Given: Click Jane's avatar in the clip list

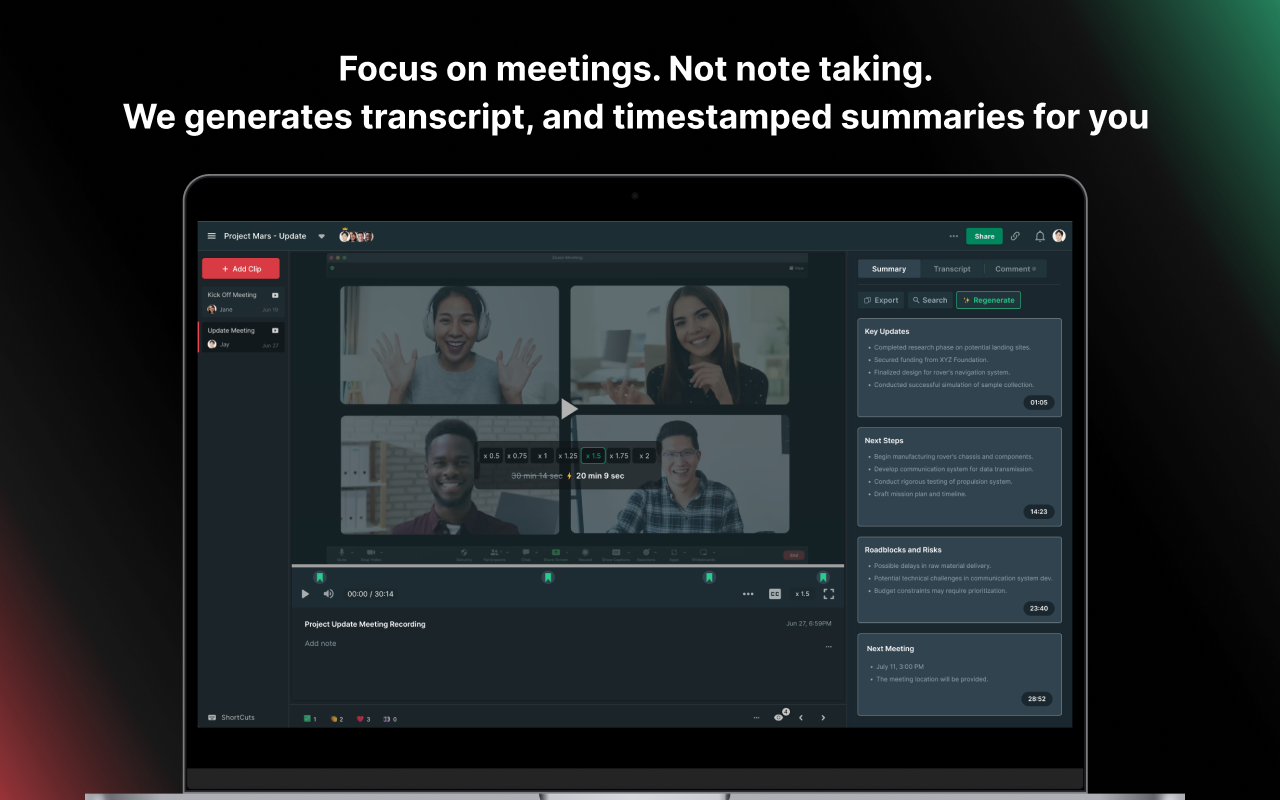Looking at the screenshot, I should [212, 310].
